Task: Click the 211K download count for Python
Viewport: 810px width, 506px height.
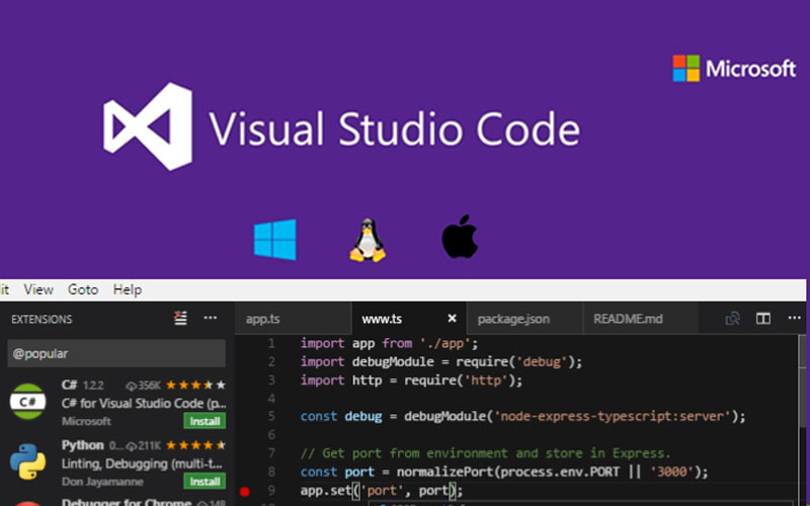Action: click(144, 446)
